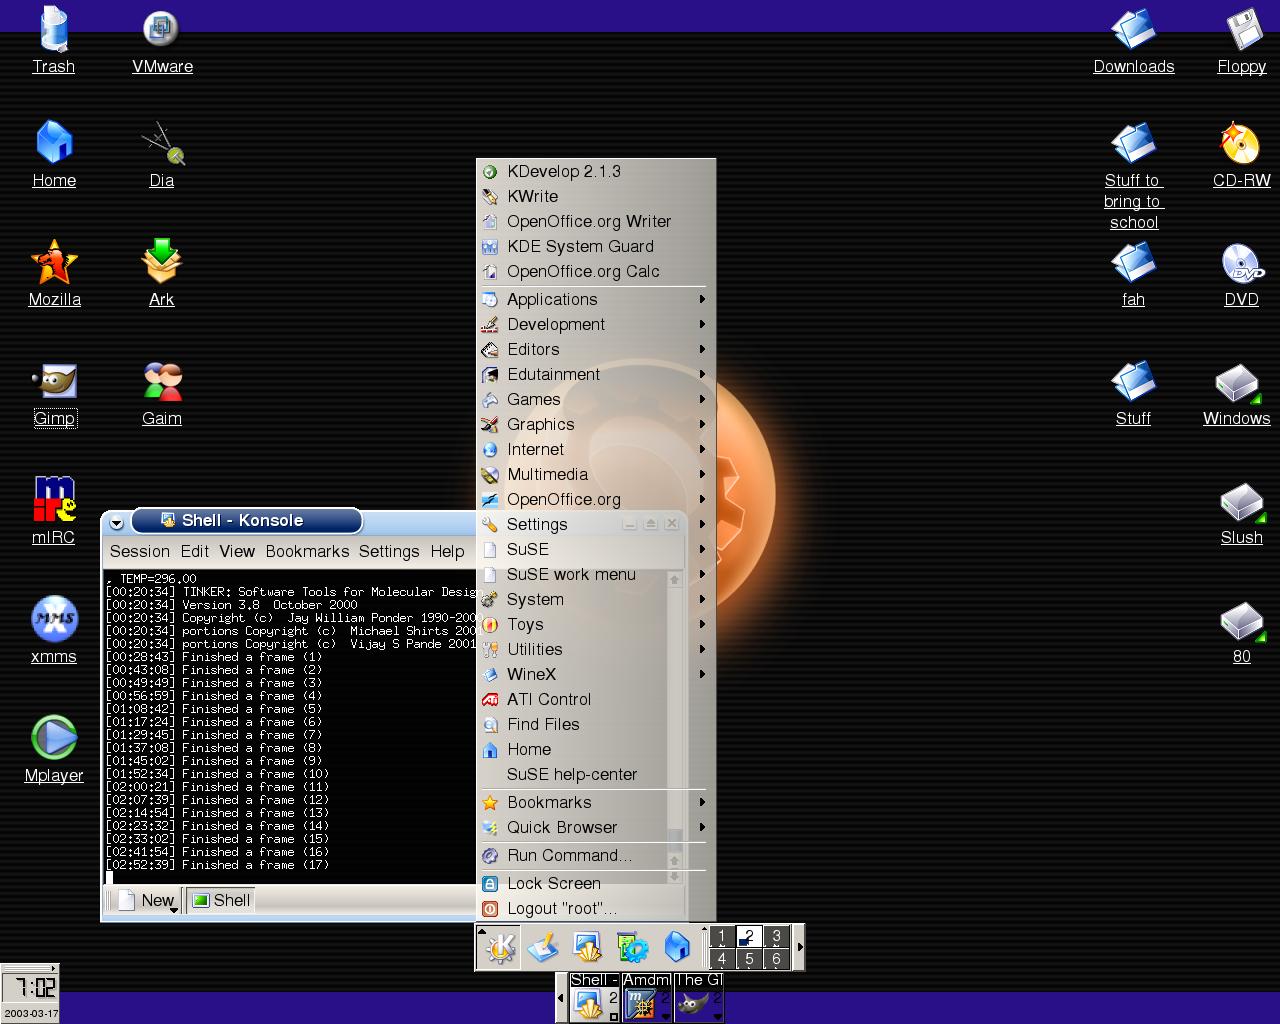Expand the Development submenu

tap(595, 324)
